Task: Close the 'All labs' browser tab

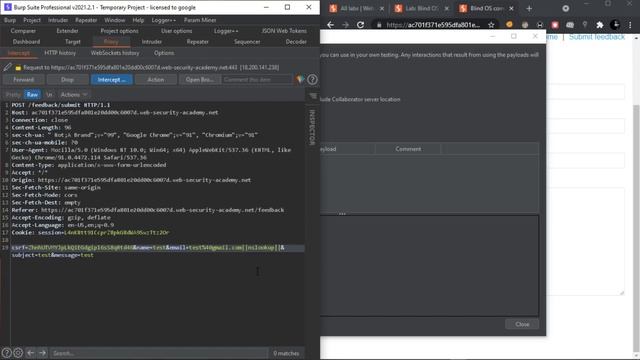Action: coord(382,8)
